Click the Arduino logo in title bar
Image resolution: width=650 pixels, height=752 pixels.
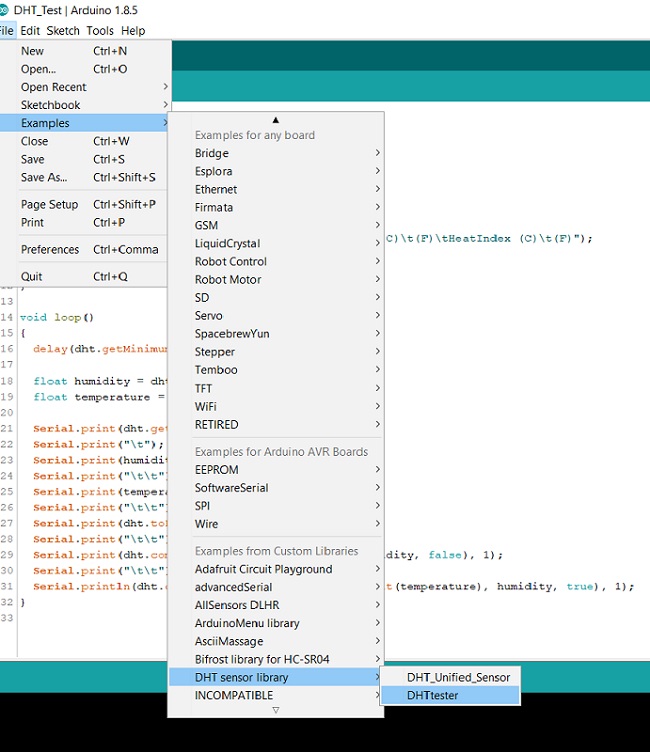(x=4, y=10)
